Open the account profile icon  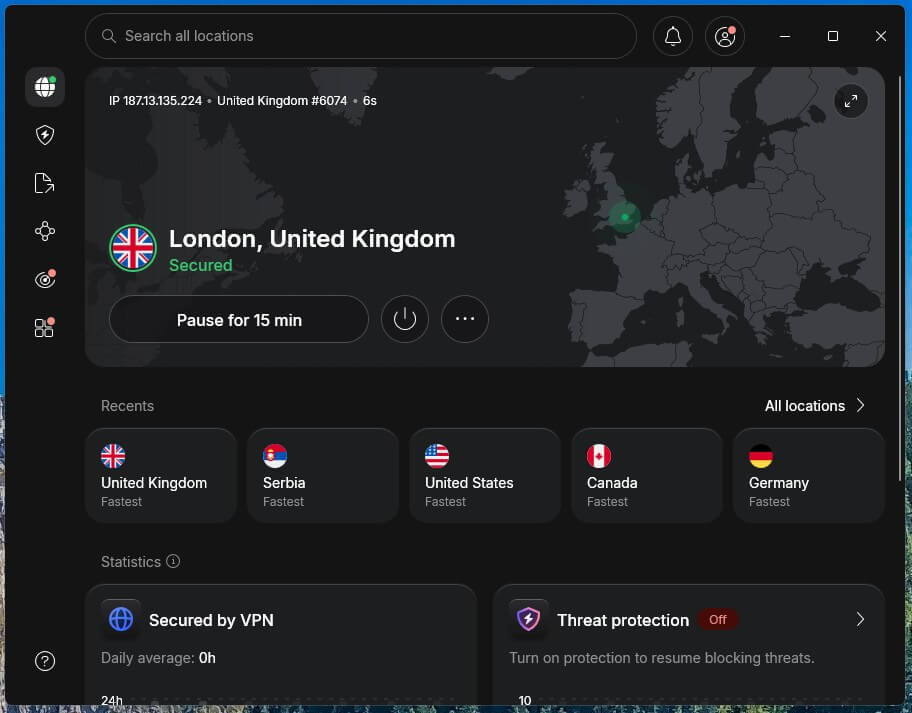pyautogui.click(x=725, y=36)
